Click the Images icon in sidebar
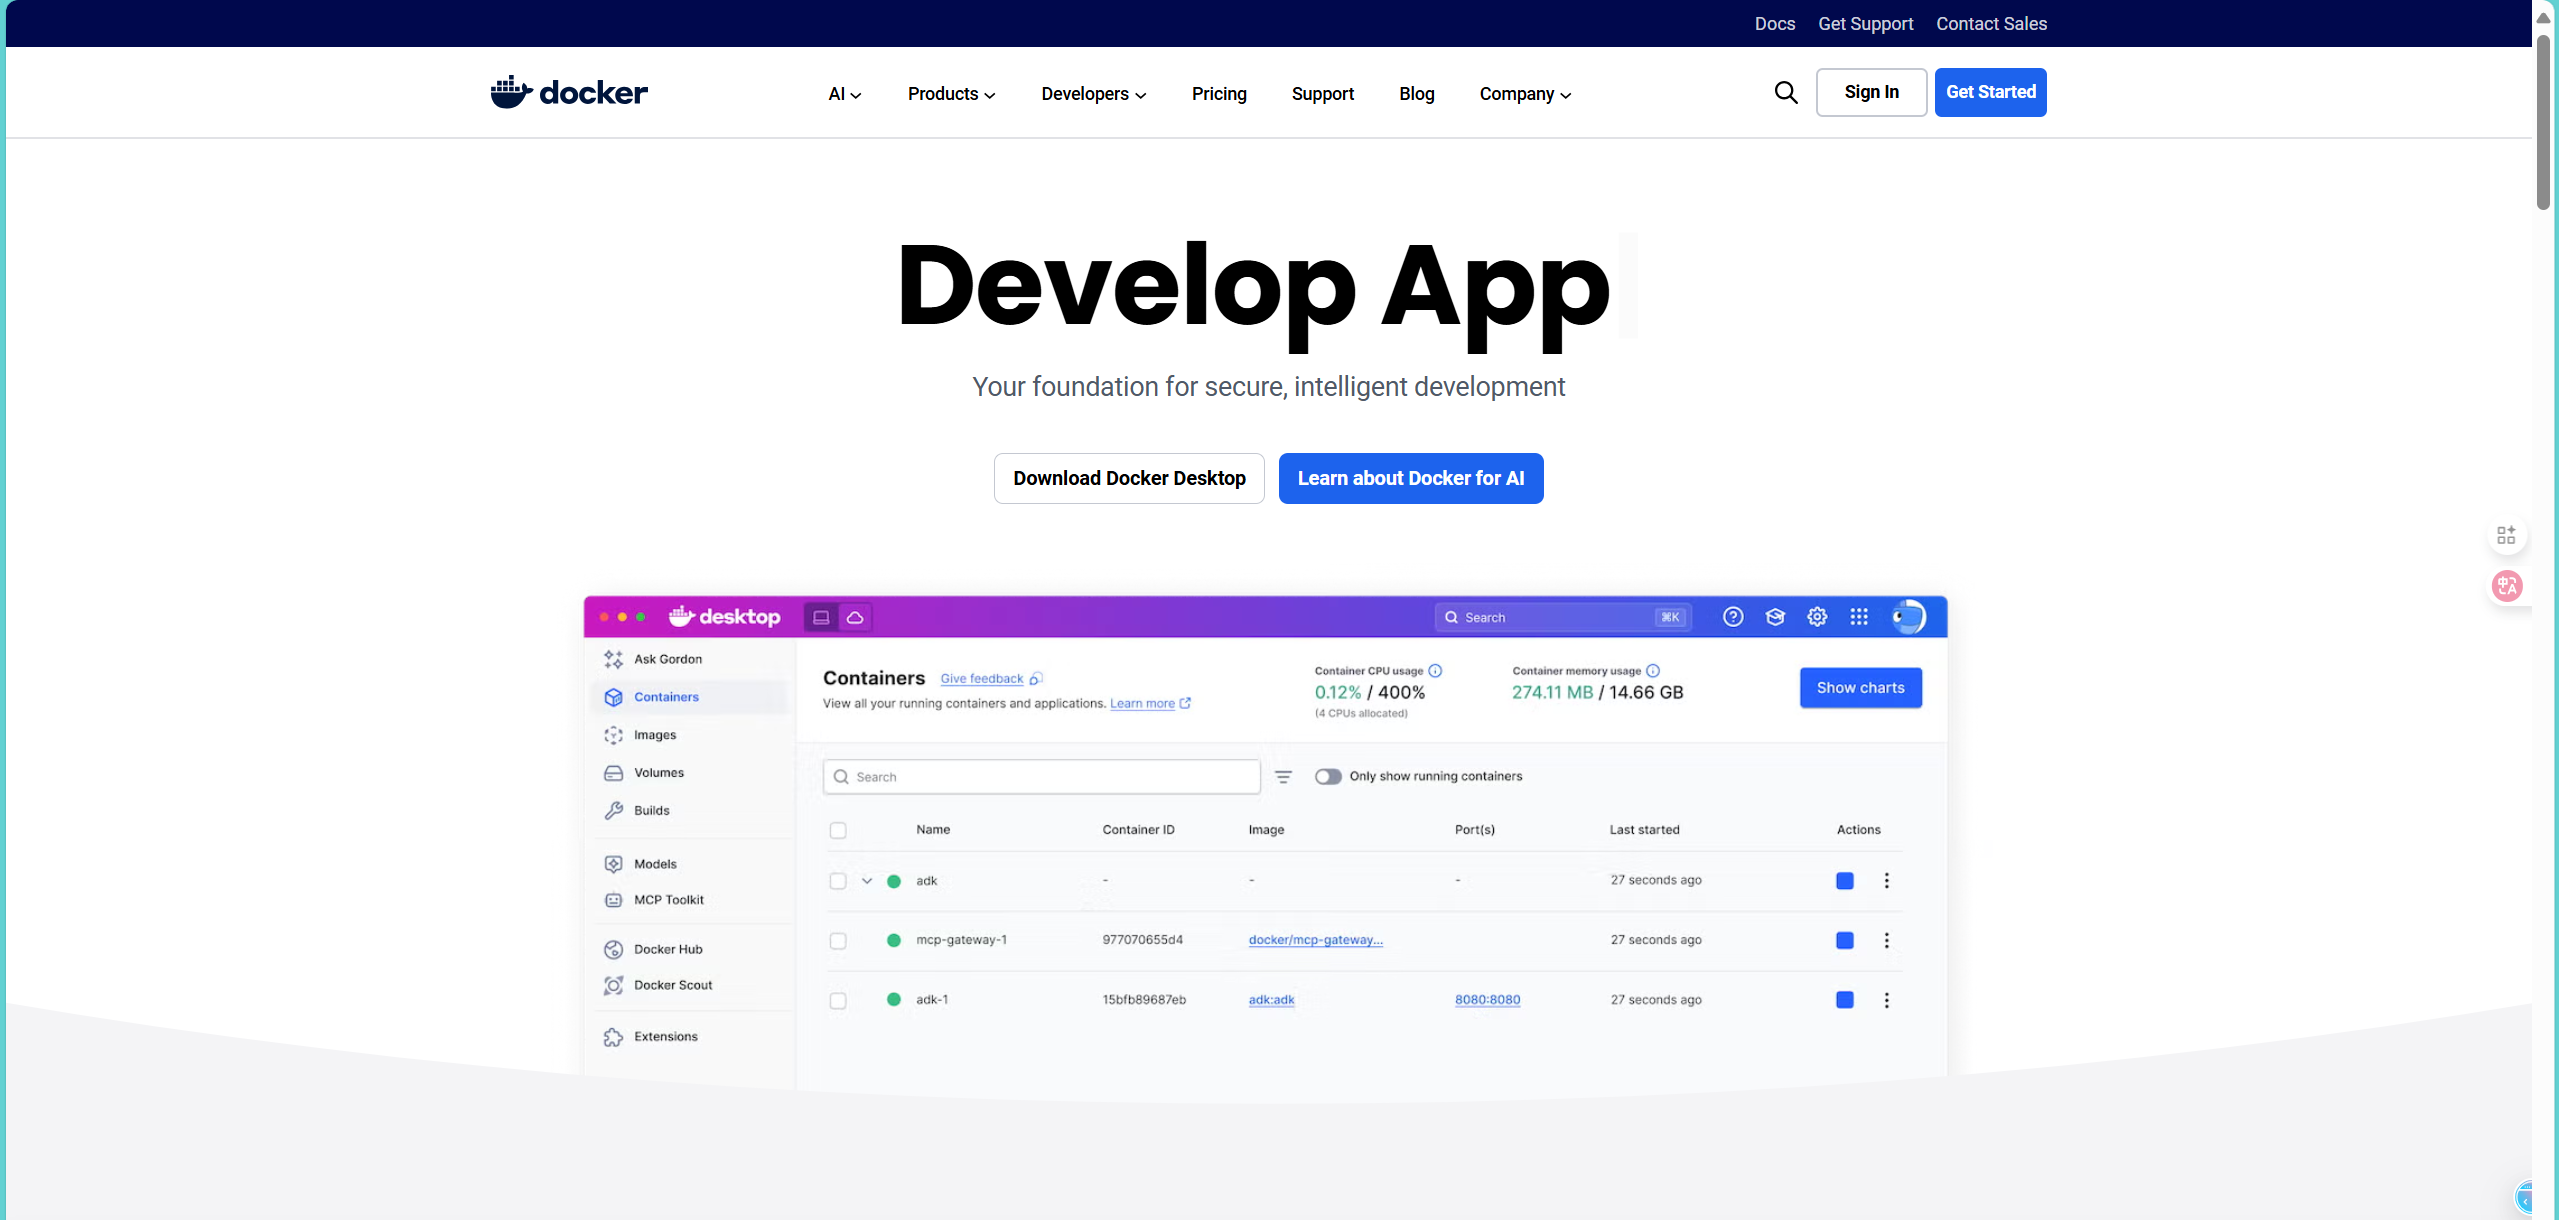The width and height of the screenshot is (2559, 1220). pos(613,735)
